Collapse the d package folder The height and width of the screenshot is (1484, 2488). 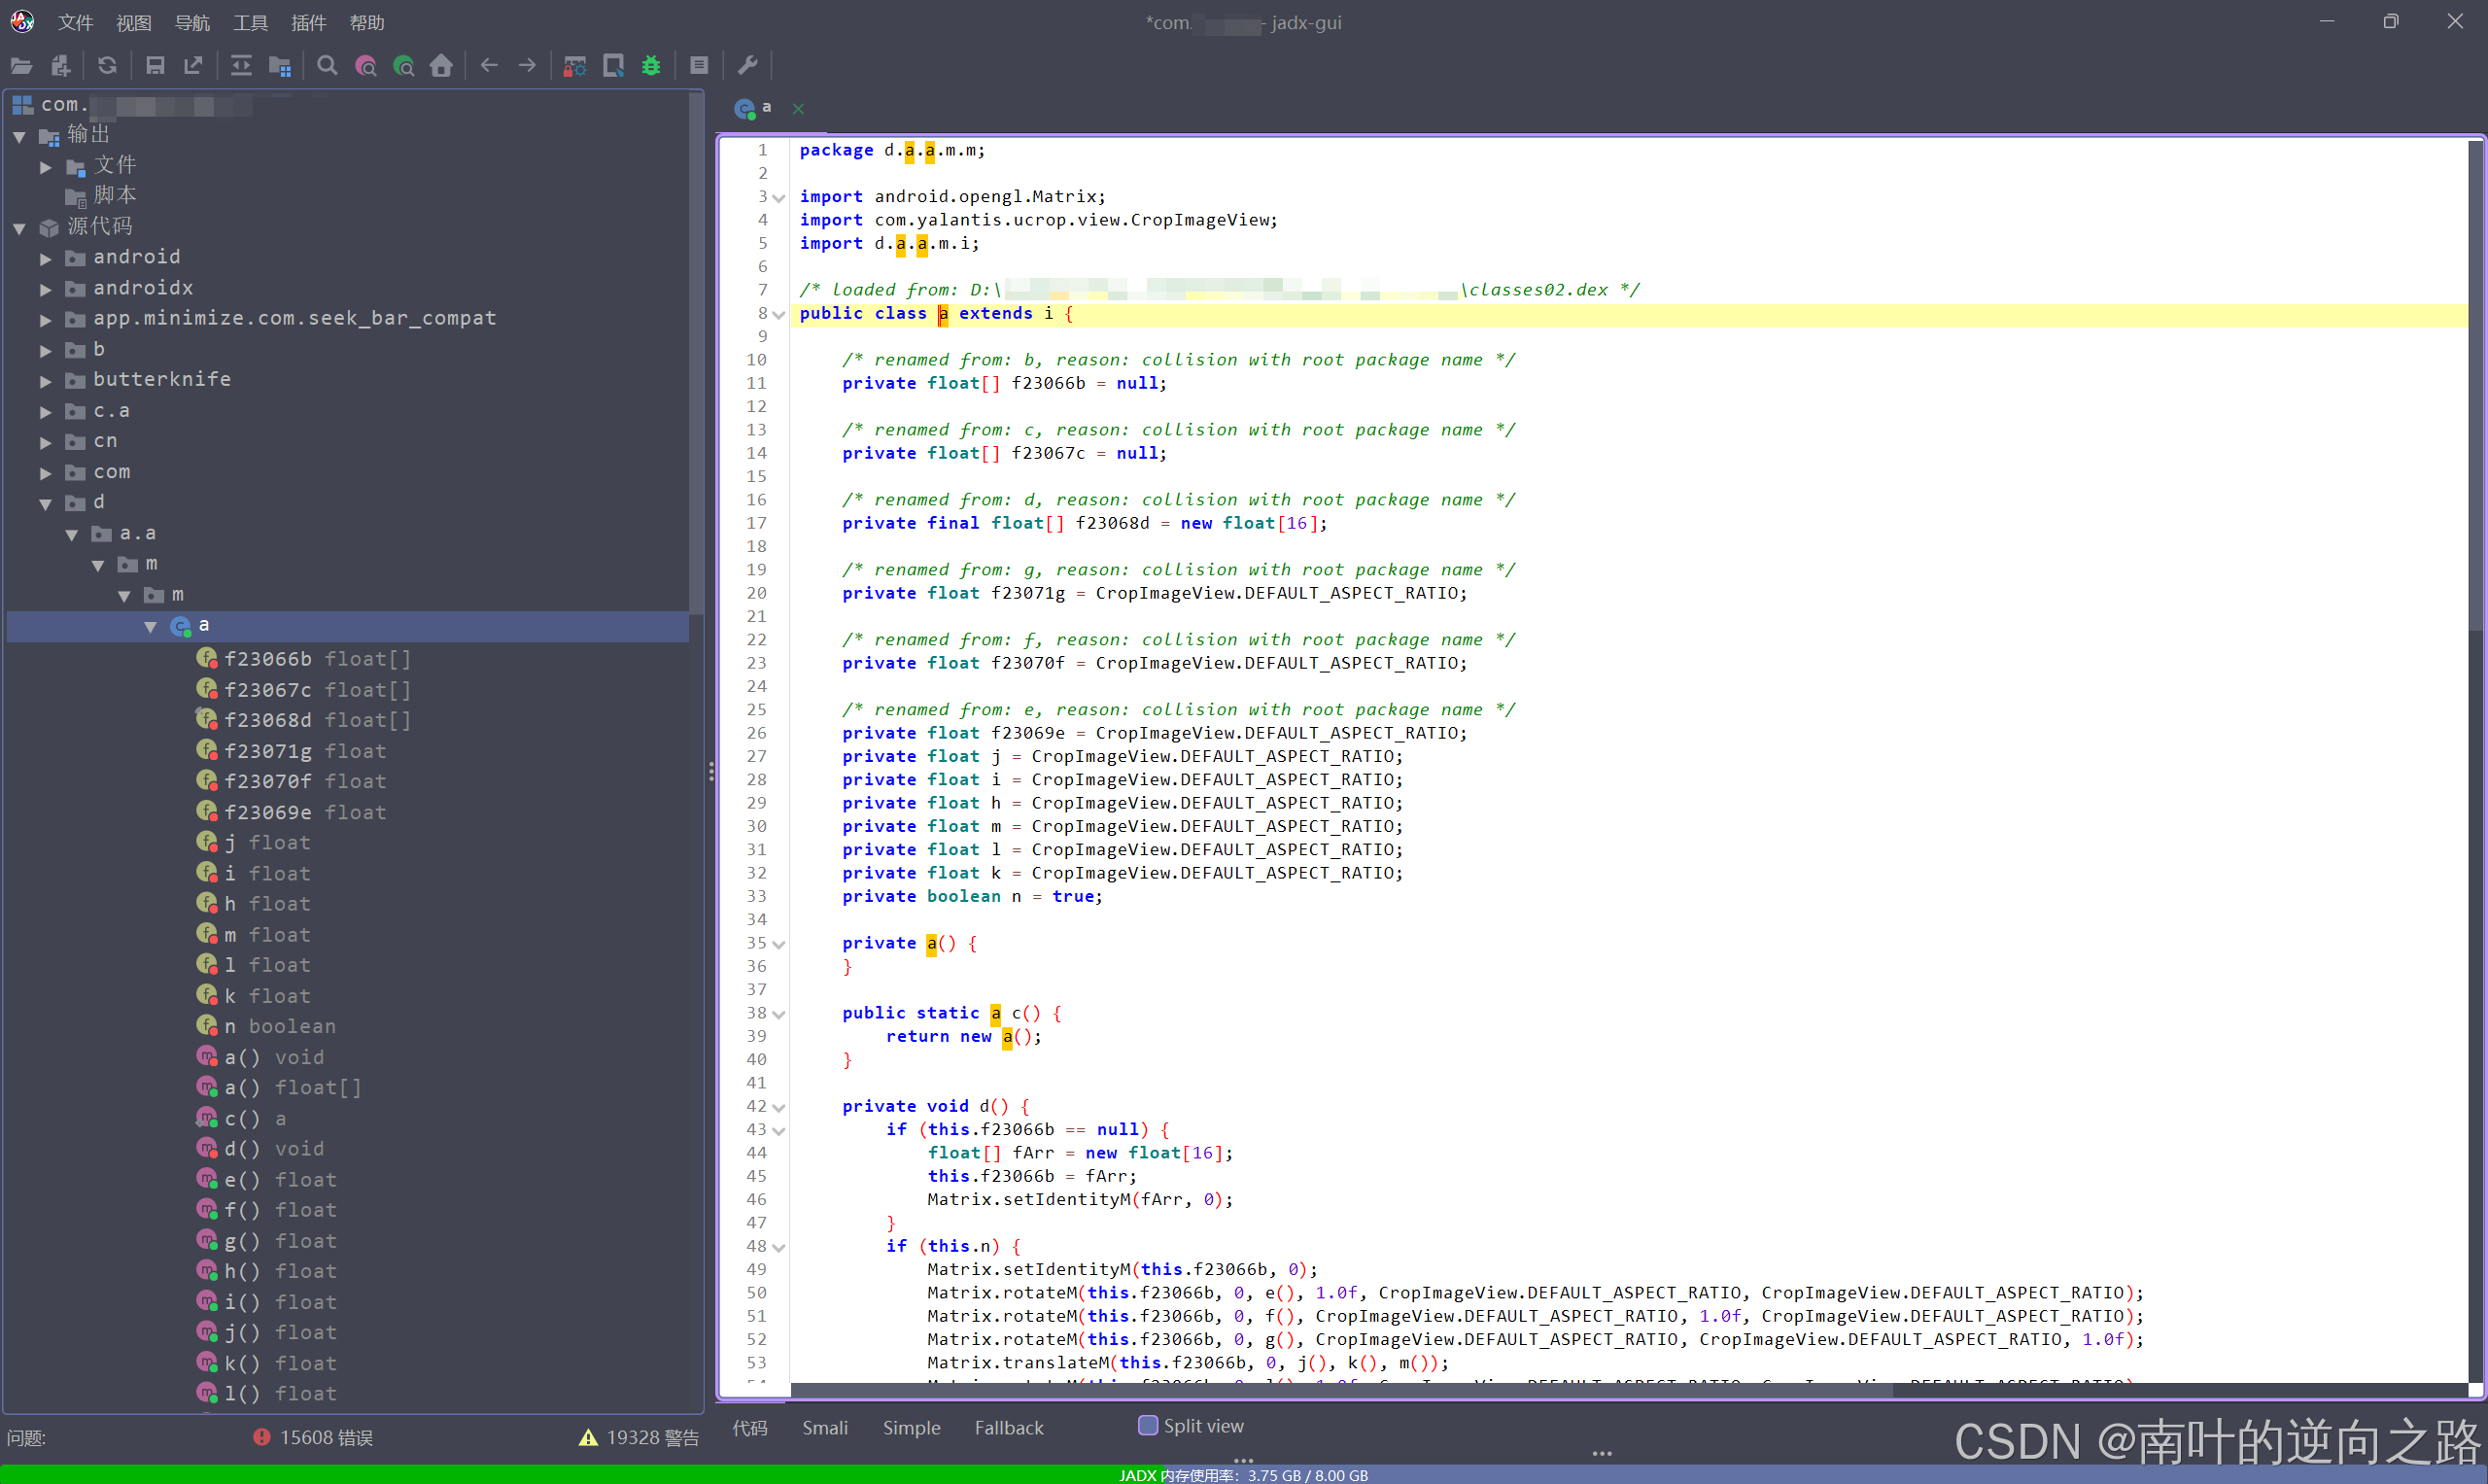tap(46, 504)
